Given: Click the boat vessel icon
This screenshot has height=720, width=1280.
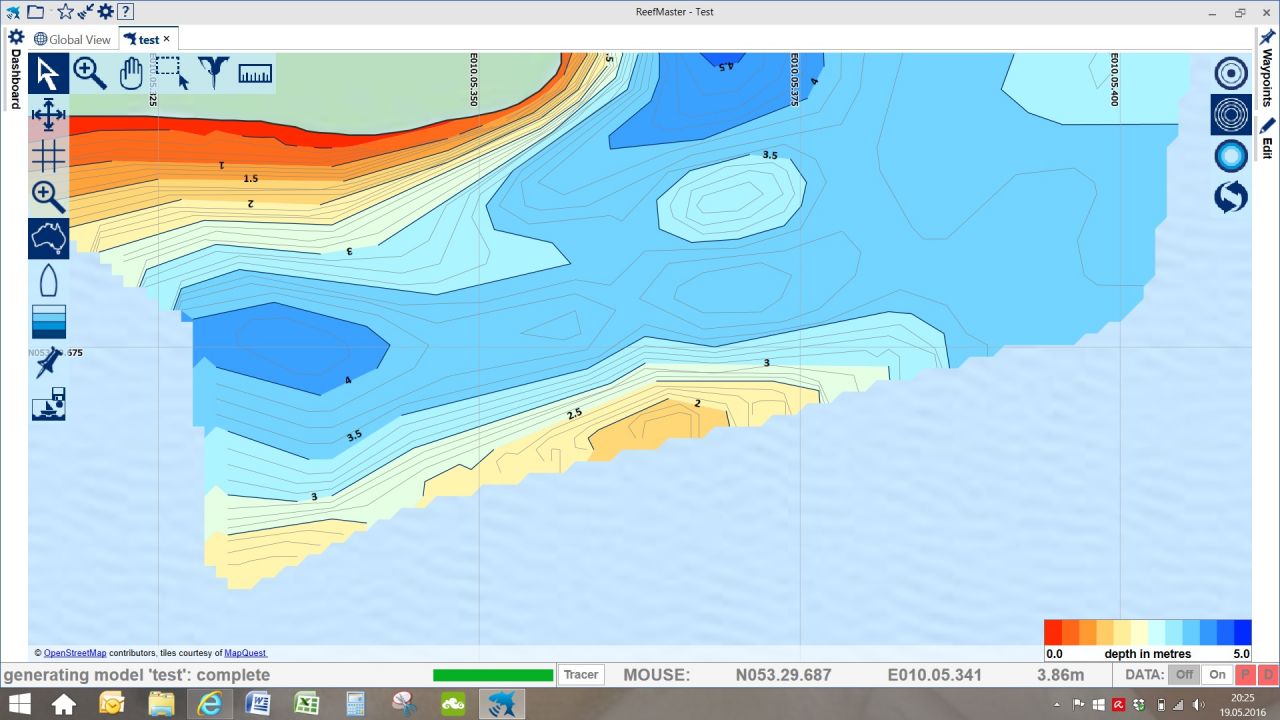Looking at the screenshot, I should [48, 280].
